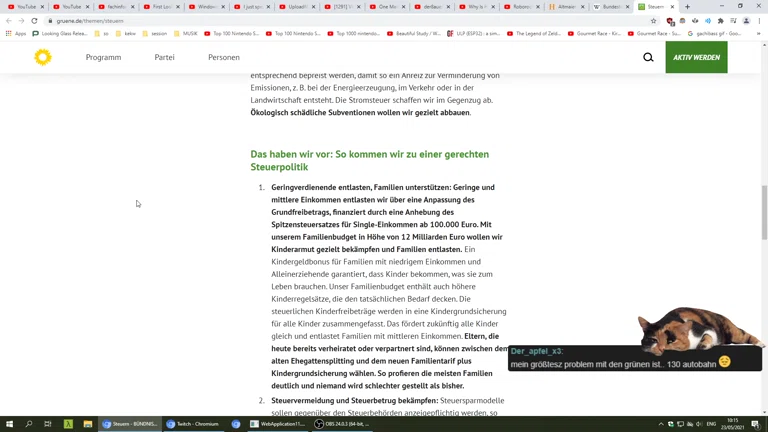
Task: Open the website search magnifier icon
Action: [648, 57]
